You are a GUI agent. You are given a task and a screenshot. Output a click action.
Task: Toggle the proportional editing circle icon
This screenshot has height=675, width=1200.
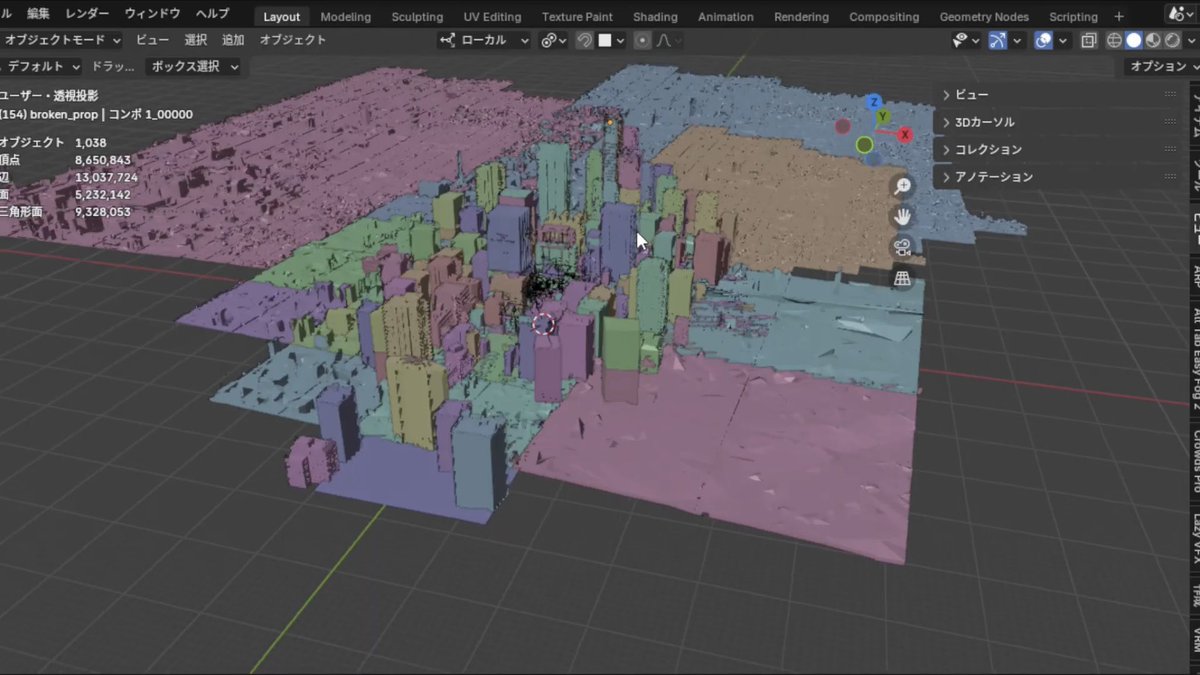pyautogui.click(x=643, y=40)
